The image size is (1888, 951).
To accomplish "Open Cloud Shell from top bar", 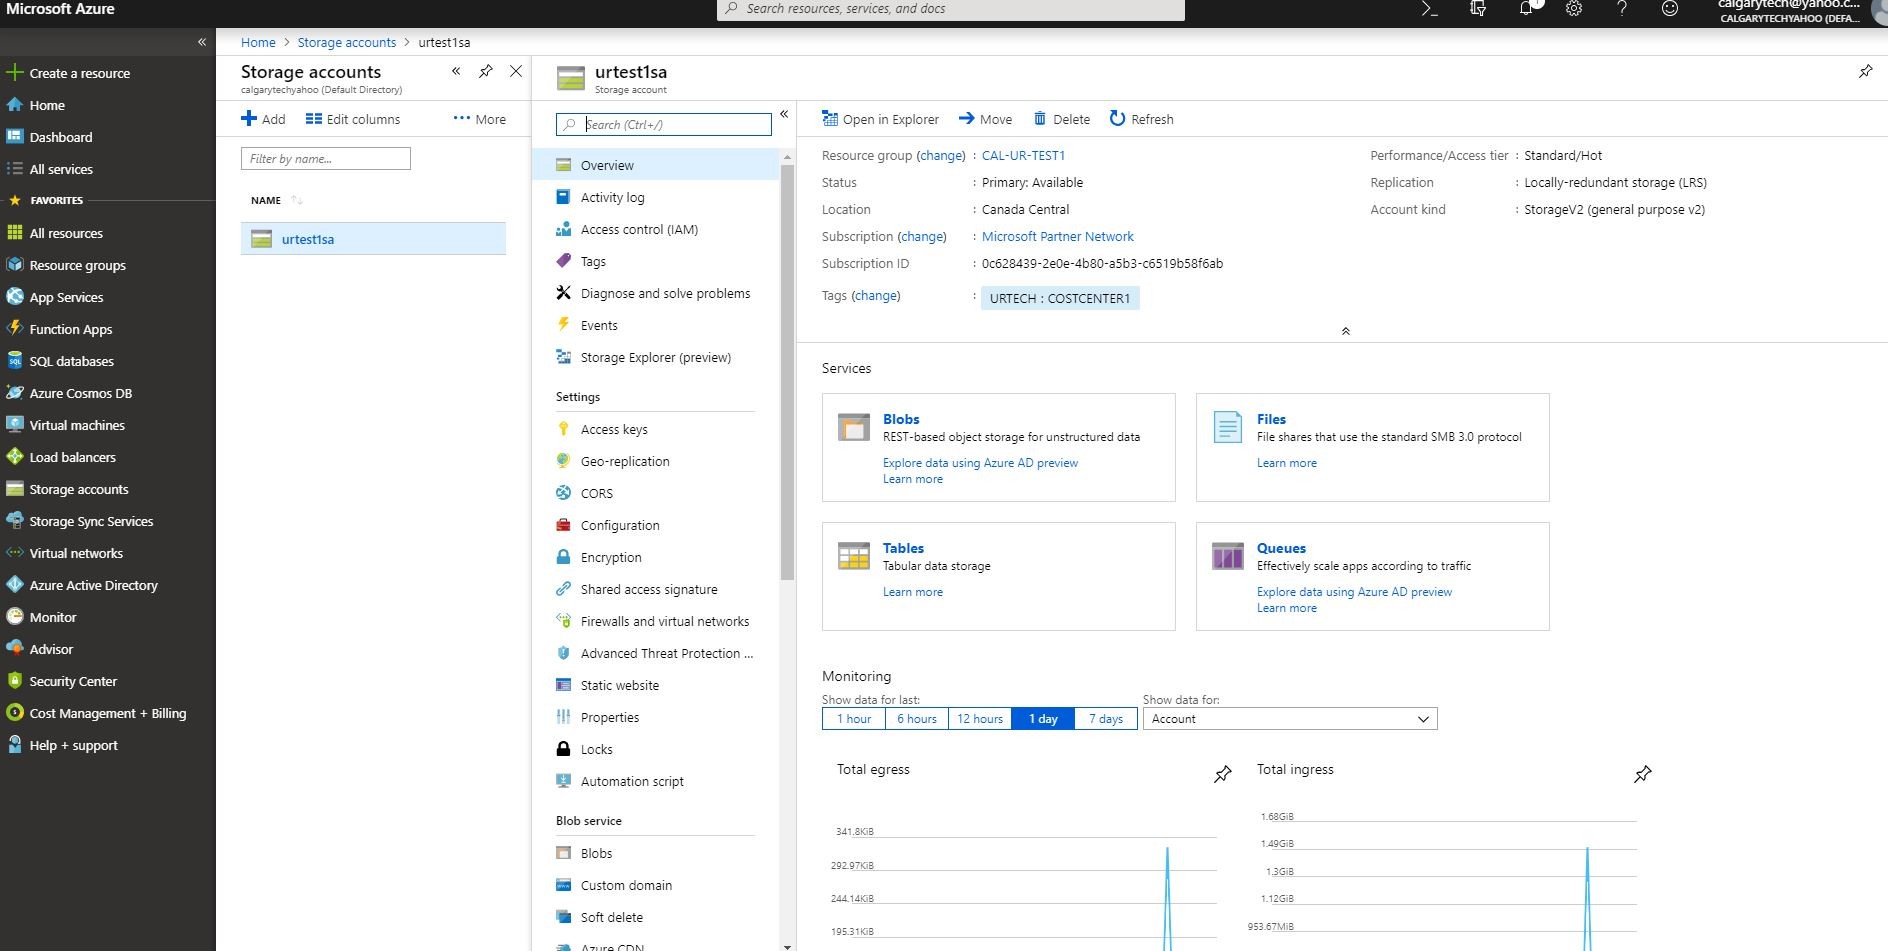I will 1429,9.
